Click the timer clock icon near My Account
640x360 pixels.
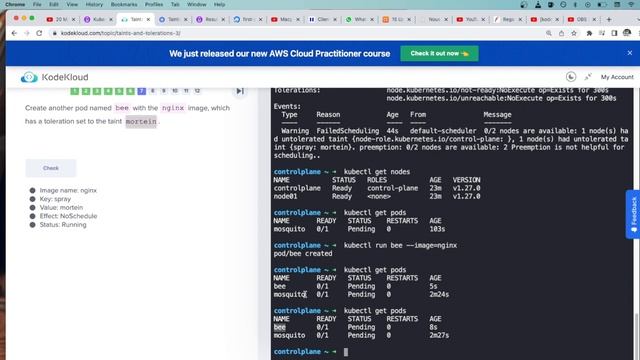point(571,77)
